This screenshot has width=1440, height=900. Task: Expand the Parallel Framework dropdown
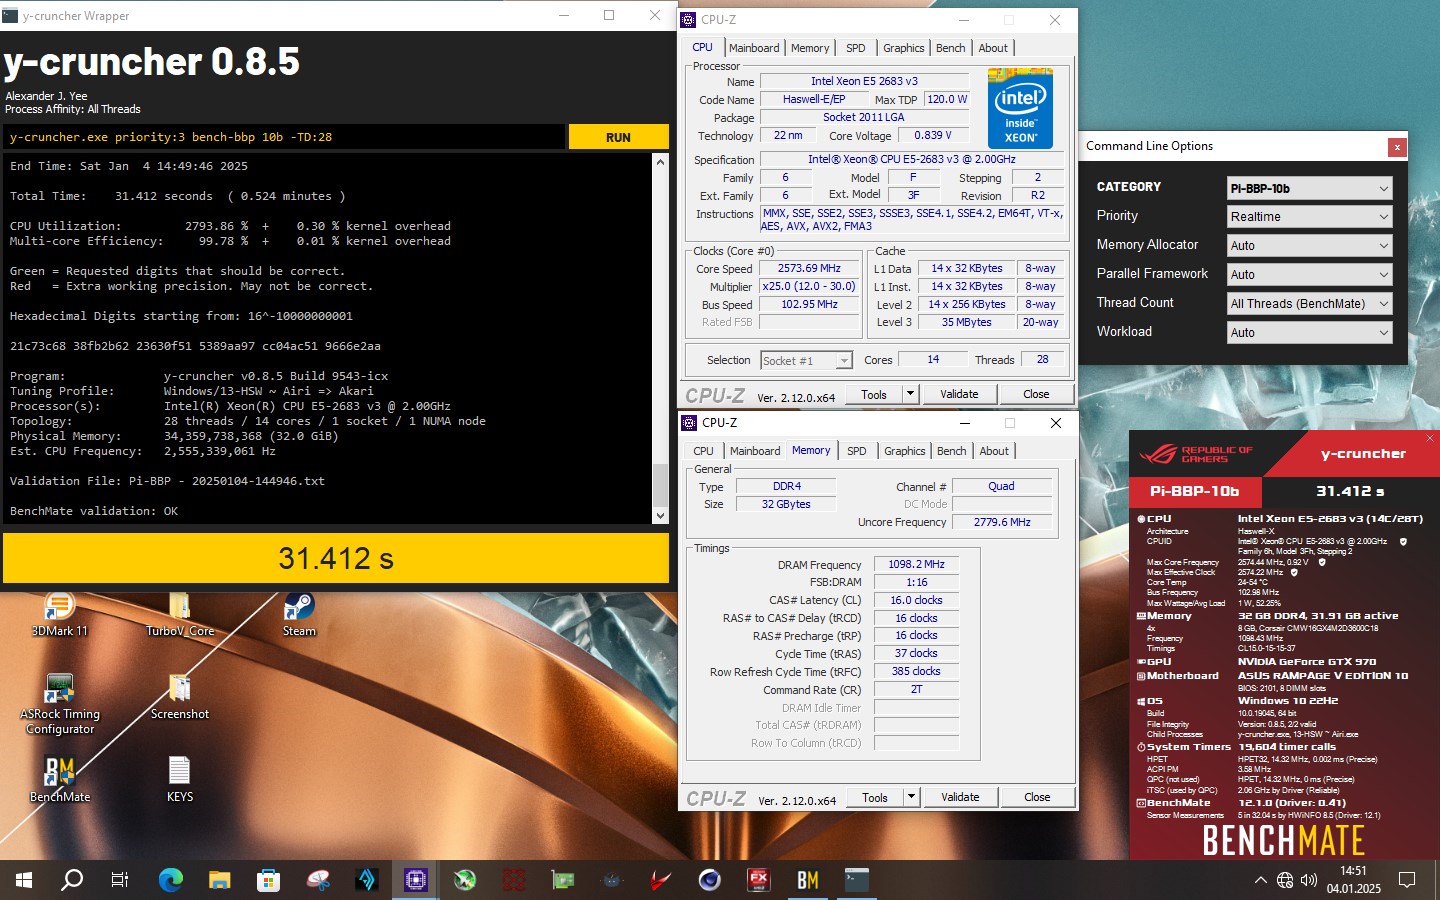1310,274
